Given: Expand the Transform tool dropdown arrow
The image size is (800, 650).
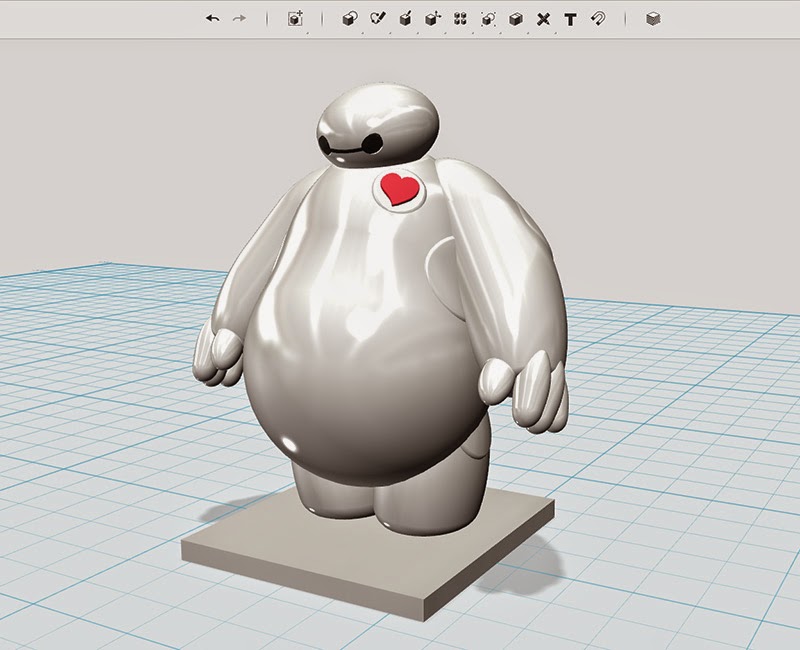Looking at the screenshot, I should click(x=307, y=33).
